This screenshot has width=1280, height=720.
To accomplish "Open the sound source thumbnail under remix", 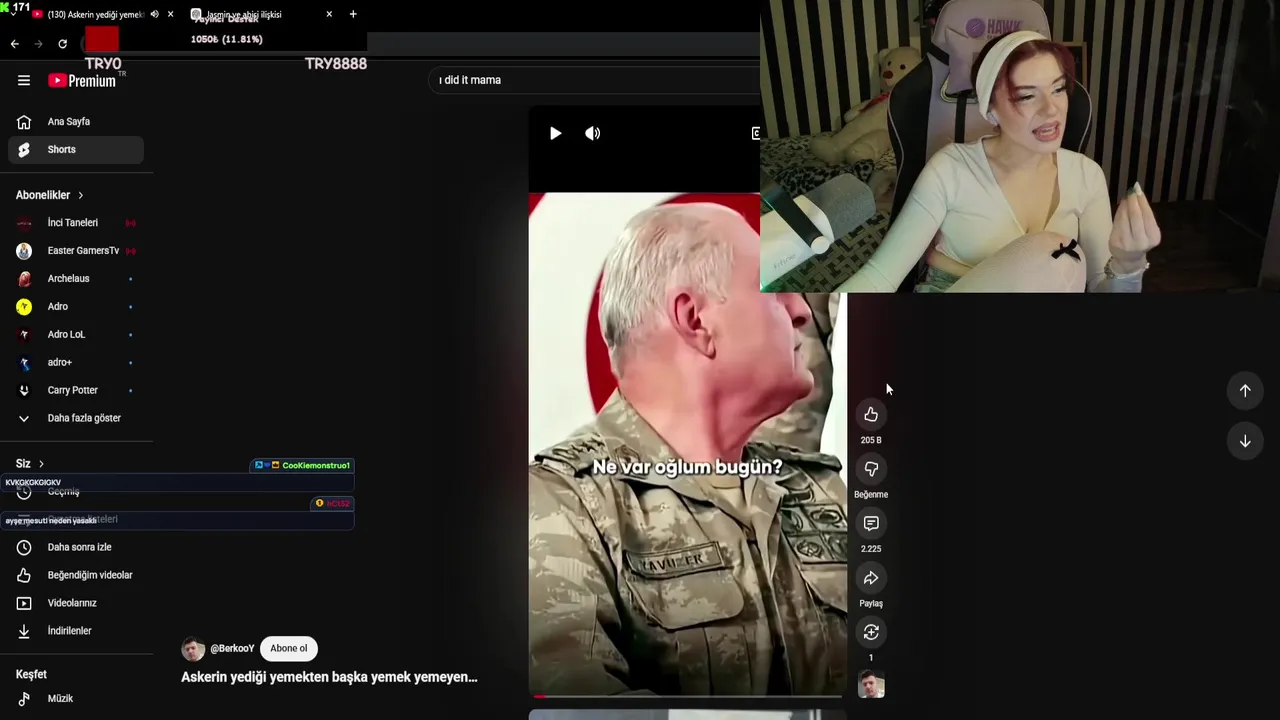I will coord(871,685).
